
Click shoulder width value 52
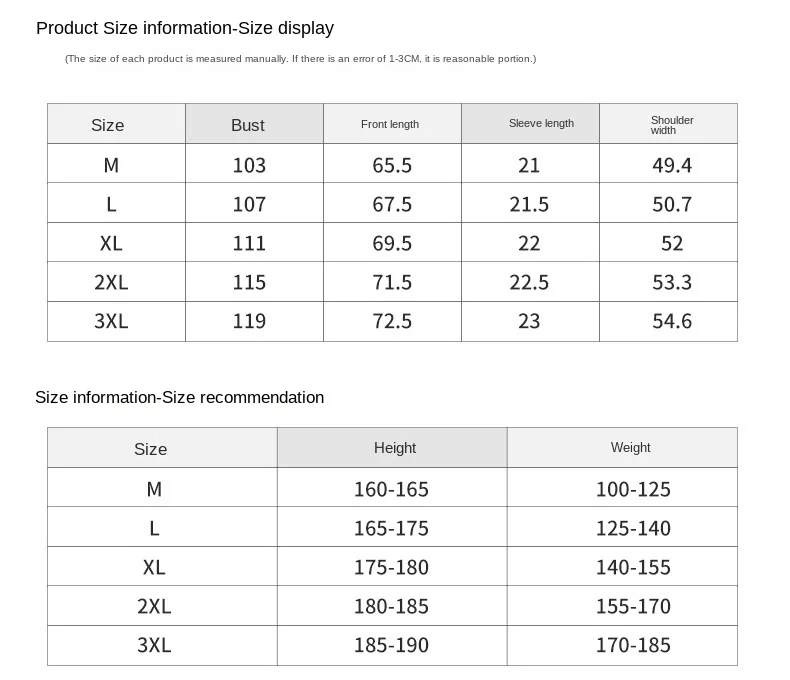pyautogui.click(x=672, y=243)
